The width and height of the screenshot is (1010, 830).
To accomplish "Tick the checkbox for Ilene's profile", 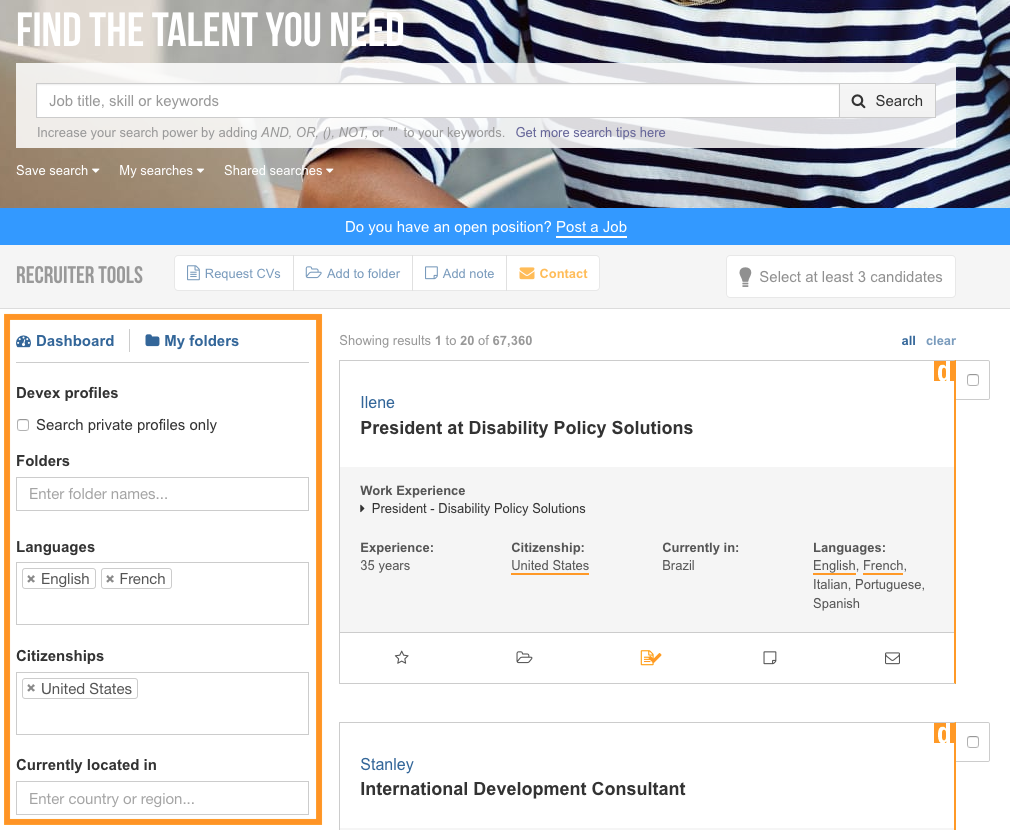I will pyautogui.click(x=973, y=380).
